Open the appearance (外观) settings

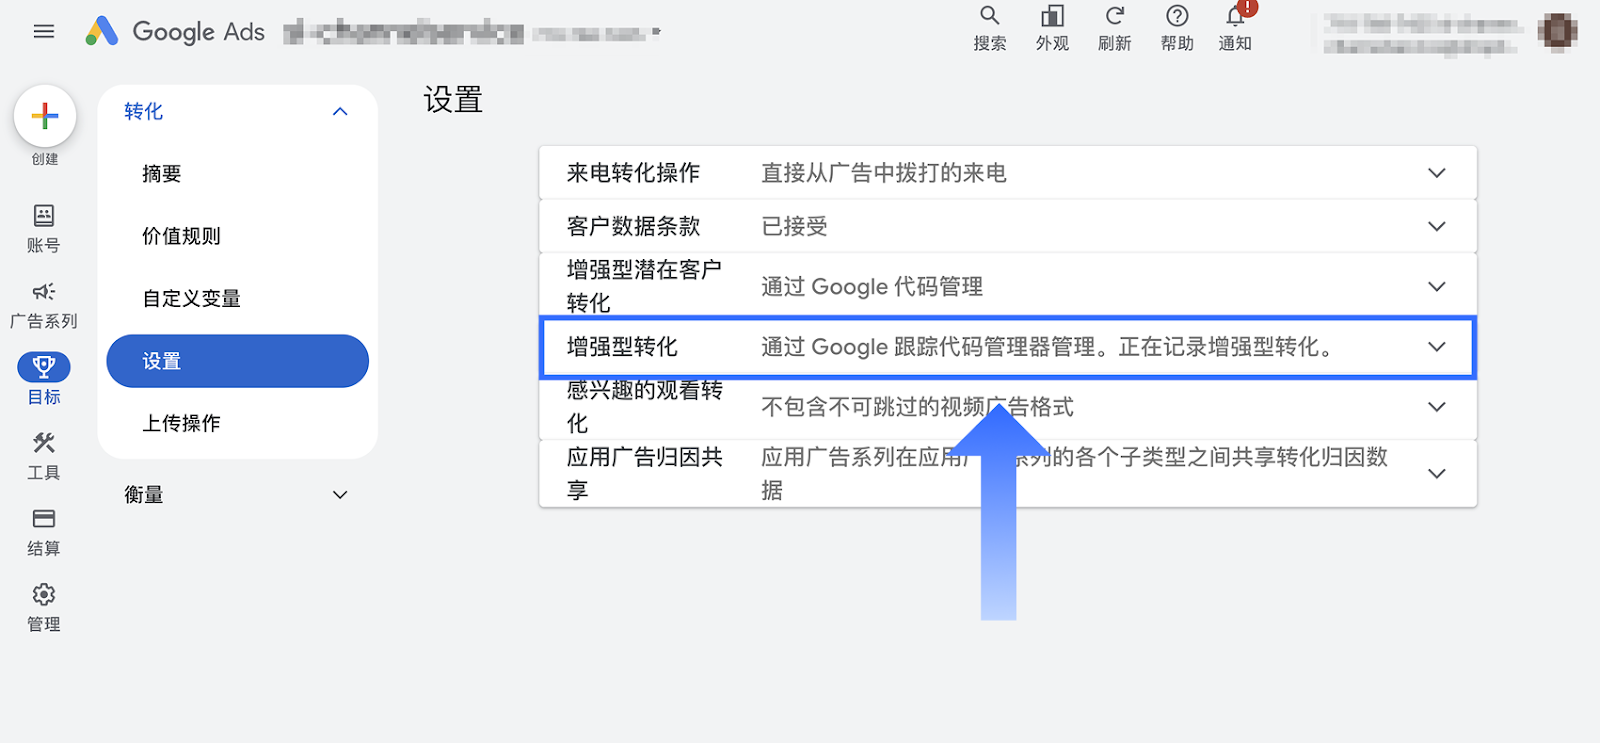(x=1052, y=28)
